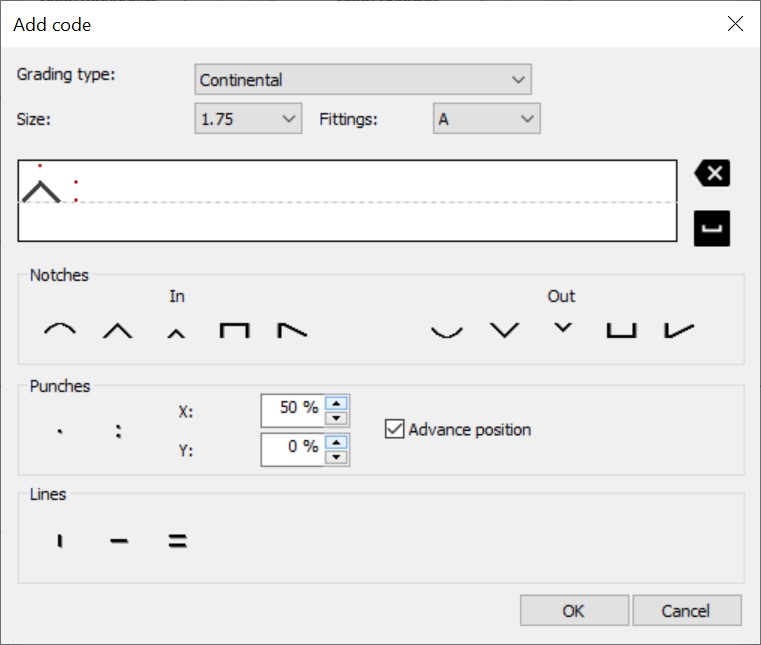
Task: Select the slanted Out notch icon
Action: click(679, 330)
